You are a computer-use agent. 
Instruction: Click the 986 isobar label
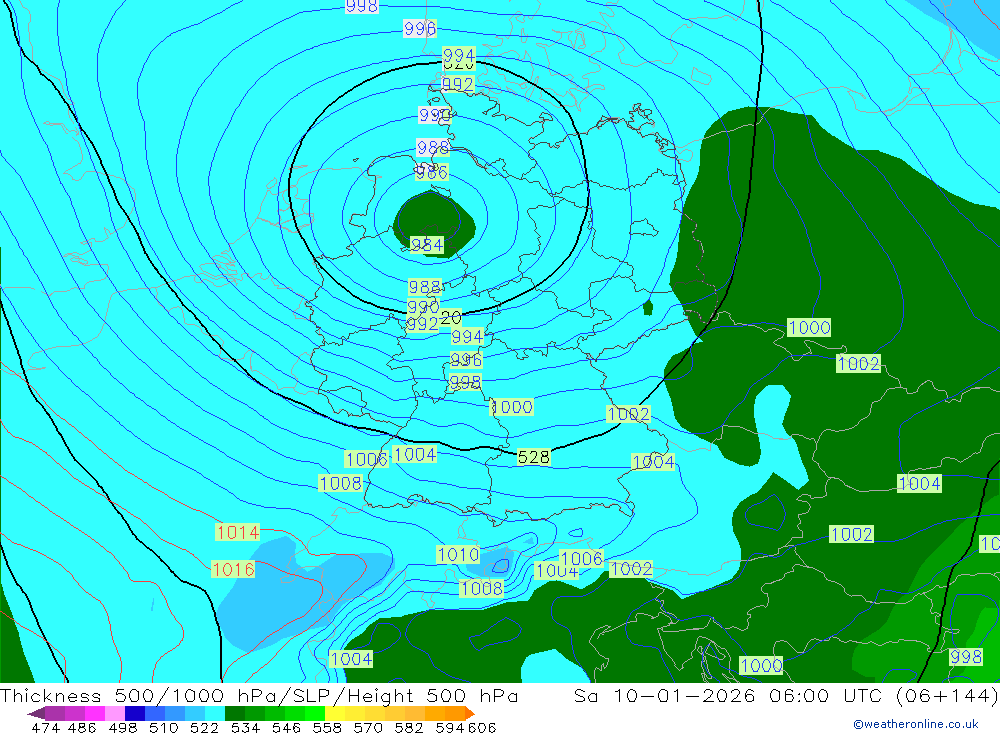432,172
